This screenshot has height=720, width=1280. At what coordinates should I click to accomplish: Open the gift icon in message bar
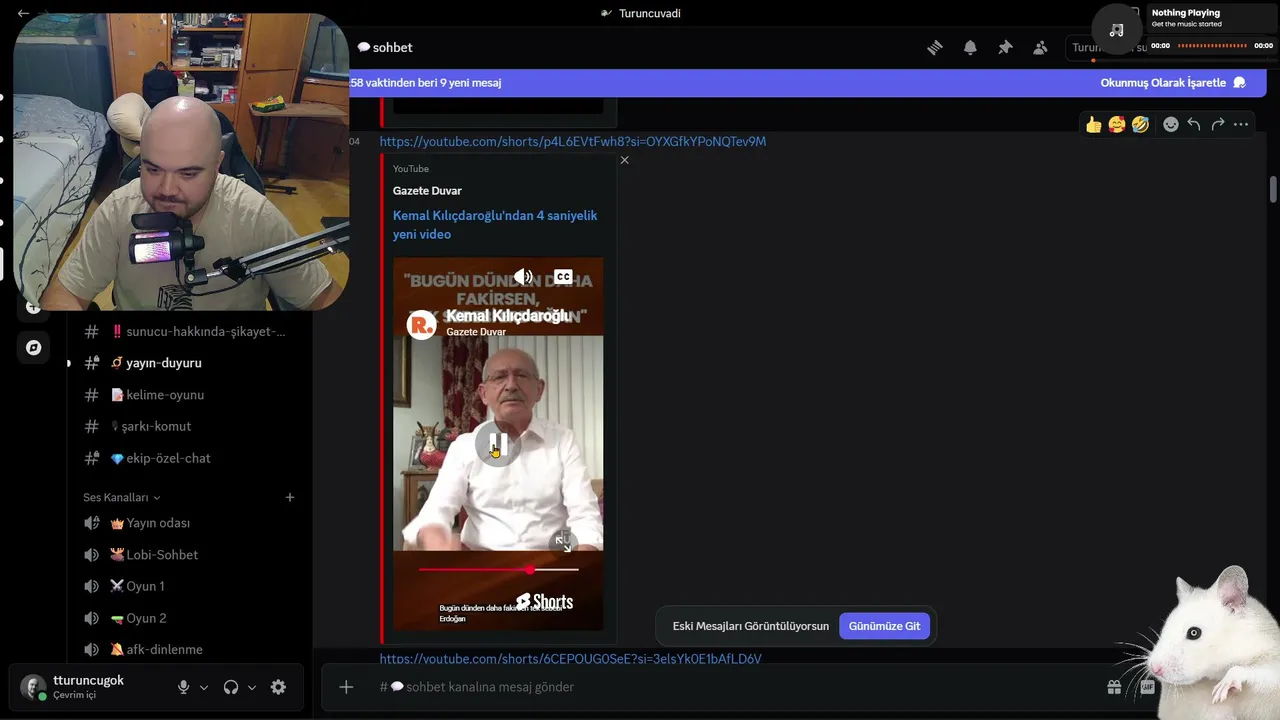click(1113, 687)
